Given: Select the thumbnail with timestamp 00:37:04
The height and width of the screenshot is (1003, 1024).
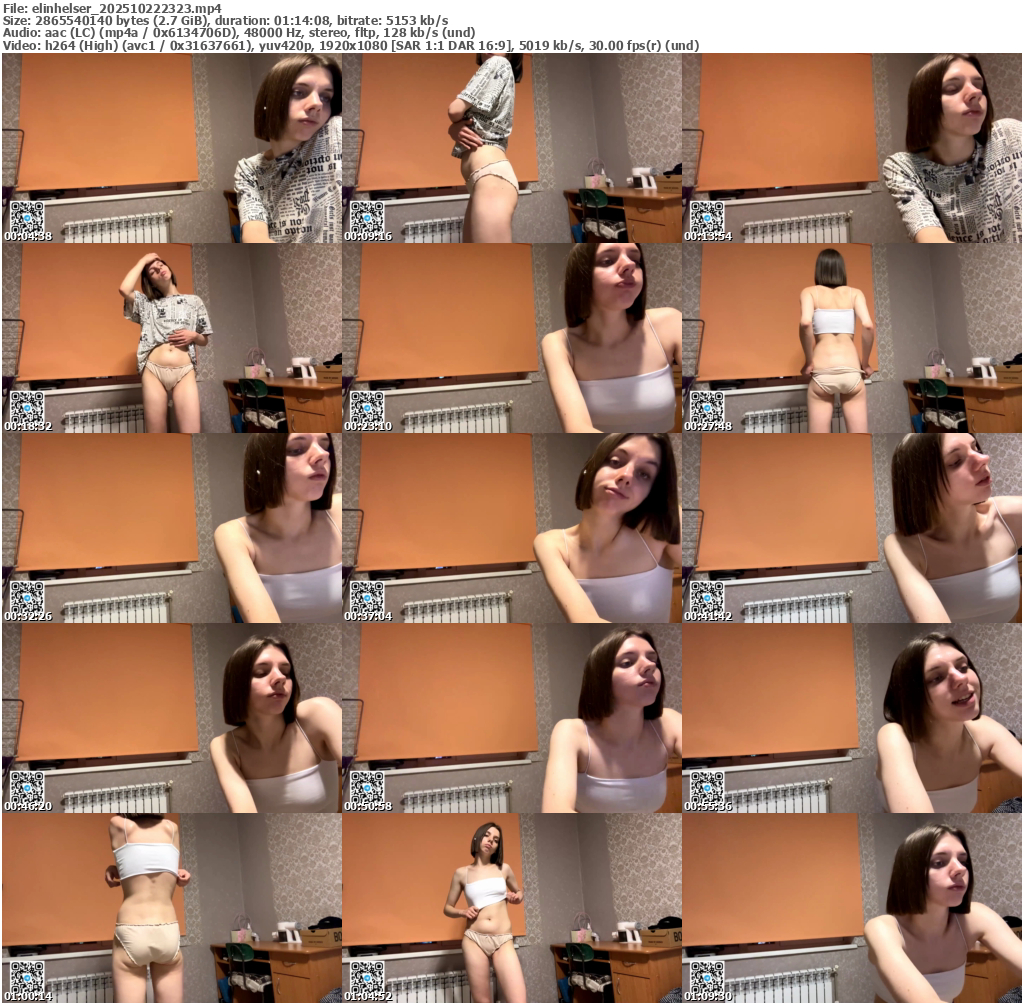Looking at the screenshot, I should pos(512,528).
